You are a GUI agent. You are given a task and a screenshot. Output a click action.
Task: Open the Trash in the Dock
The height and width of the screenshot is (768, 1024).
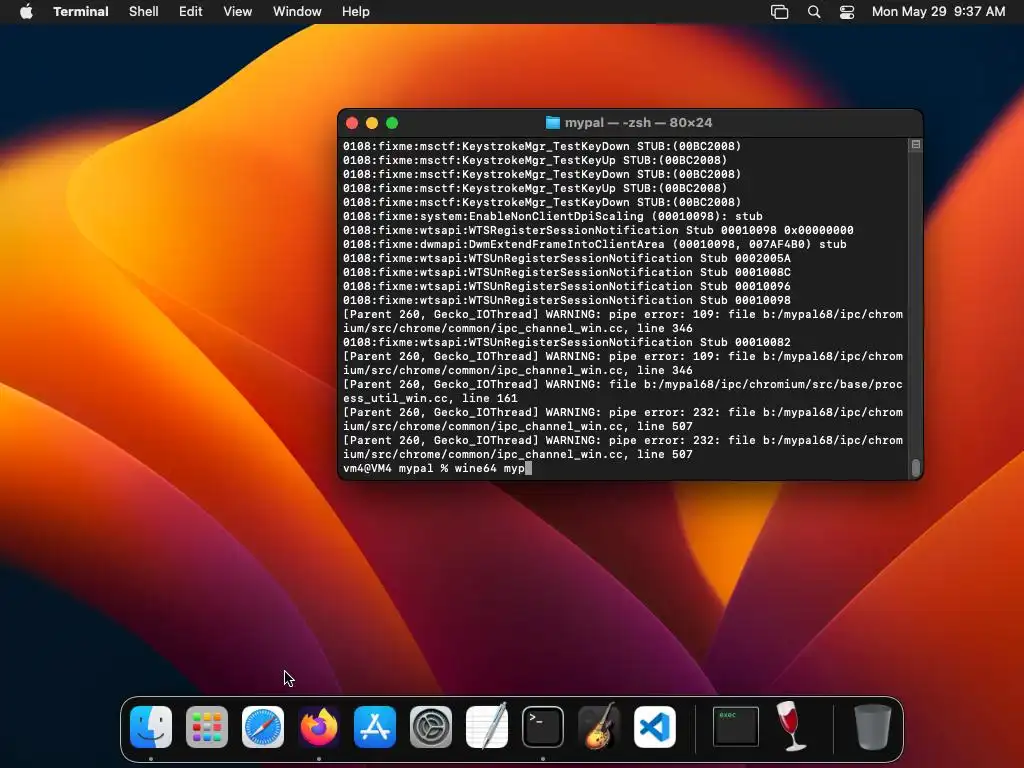pyautogui.click(x=872, y=727)
